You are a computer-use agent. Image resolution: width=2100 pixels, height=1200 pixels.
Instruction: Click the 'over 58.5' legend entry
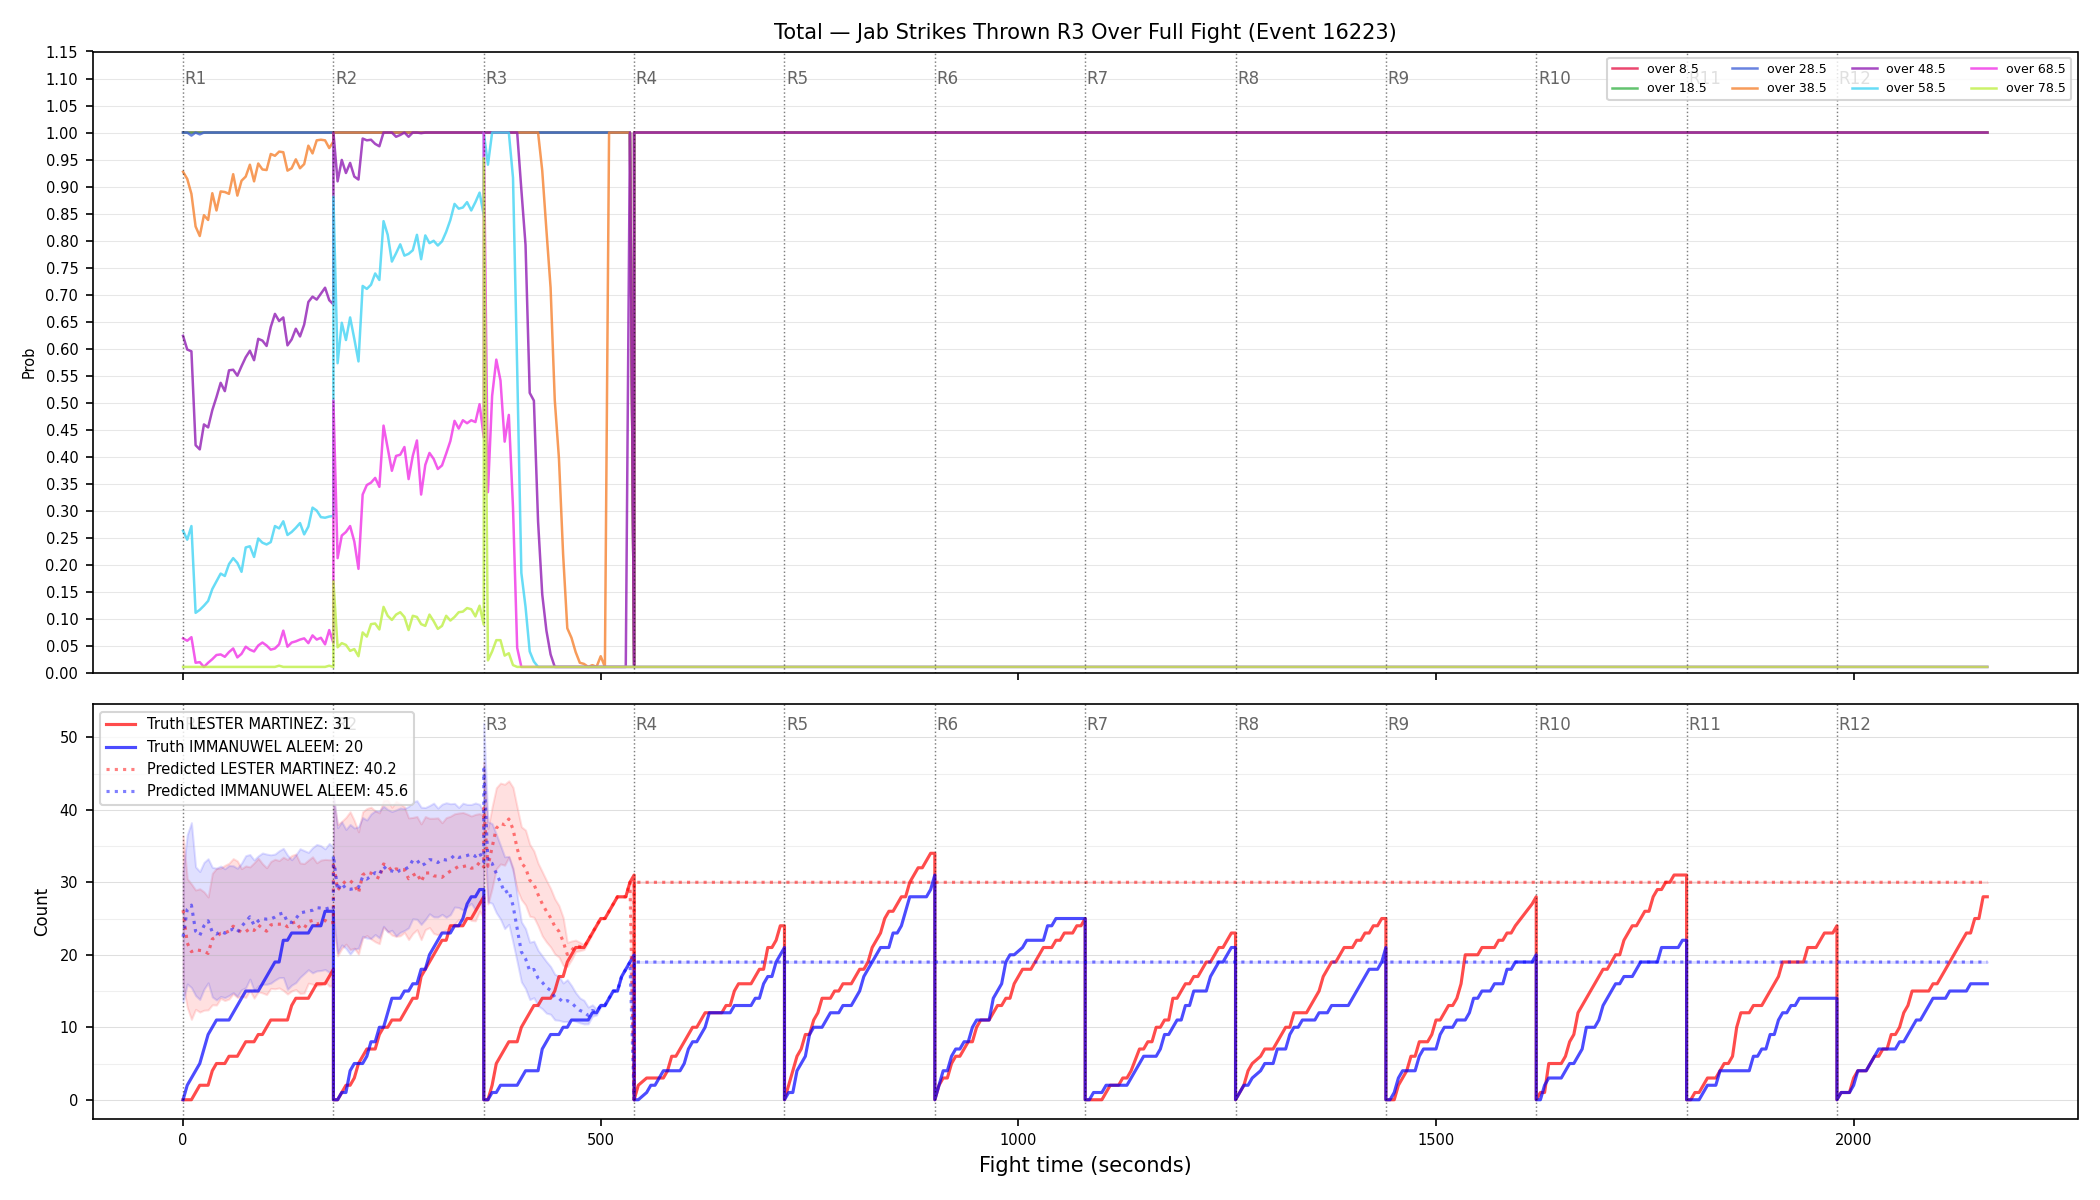click(x=1898, y=88)
